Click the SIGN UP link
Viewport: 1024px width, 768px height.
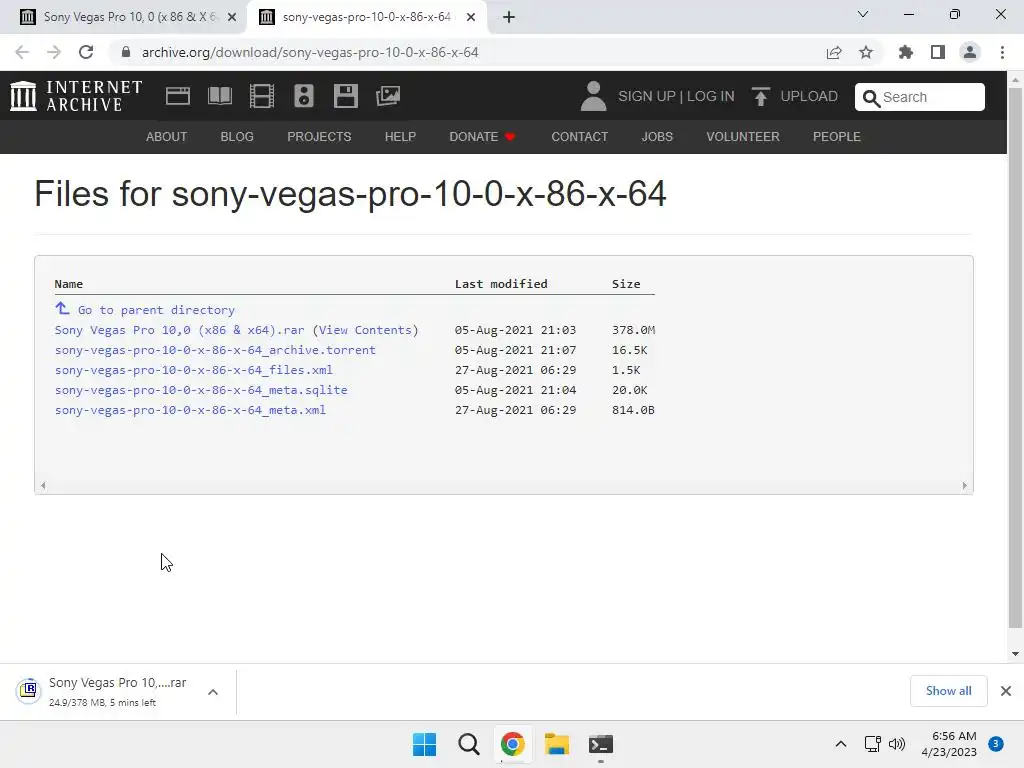click(x=647, y=96)
